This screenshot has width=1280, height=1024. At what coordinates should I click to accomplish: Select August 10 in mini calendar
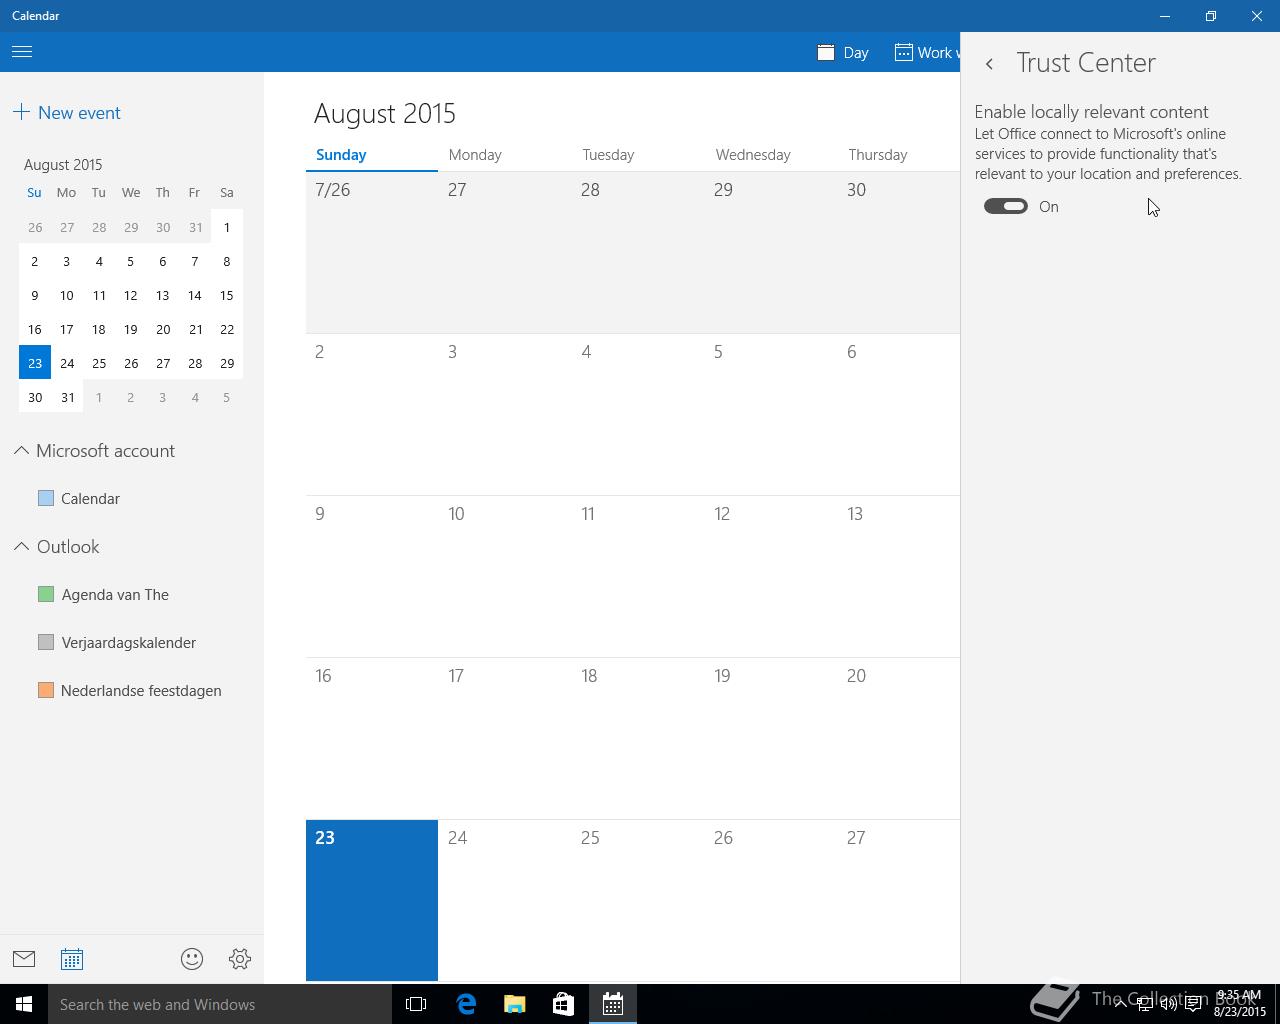67,295
